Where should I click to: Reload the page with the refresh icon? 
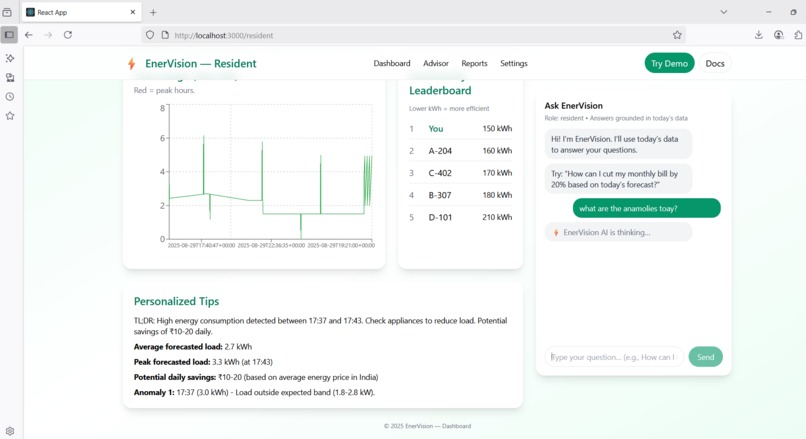68,35
